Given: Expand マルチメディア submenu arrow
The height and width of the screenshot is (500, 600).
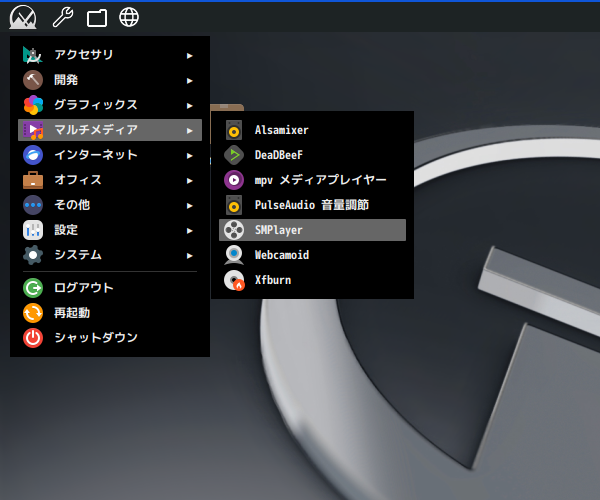Looking at the screenshot, I should pos(189,131).
